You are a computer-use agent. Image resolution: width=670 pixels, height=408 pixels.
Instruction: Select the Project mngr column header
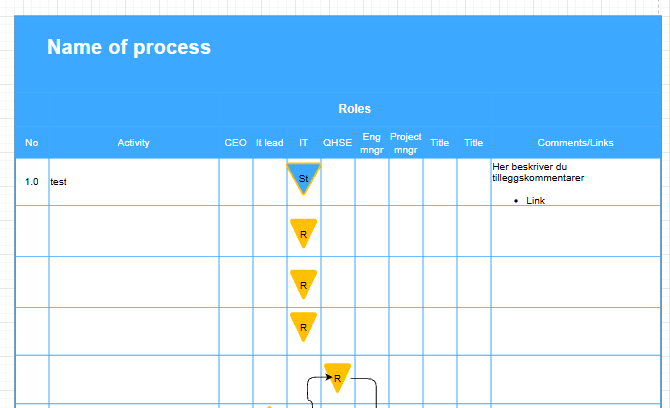(x=406, y=143)
